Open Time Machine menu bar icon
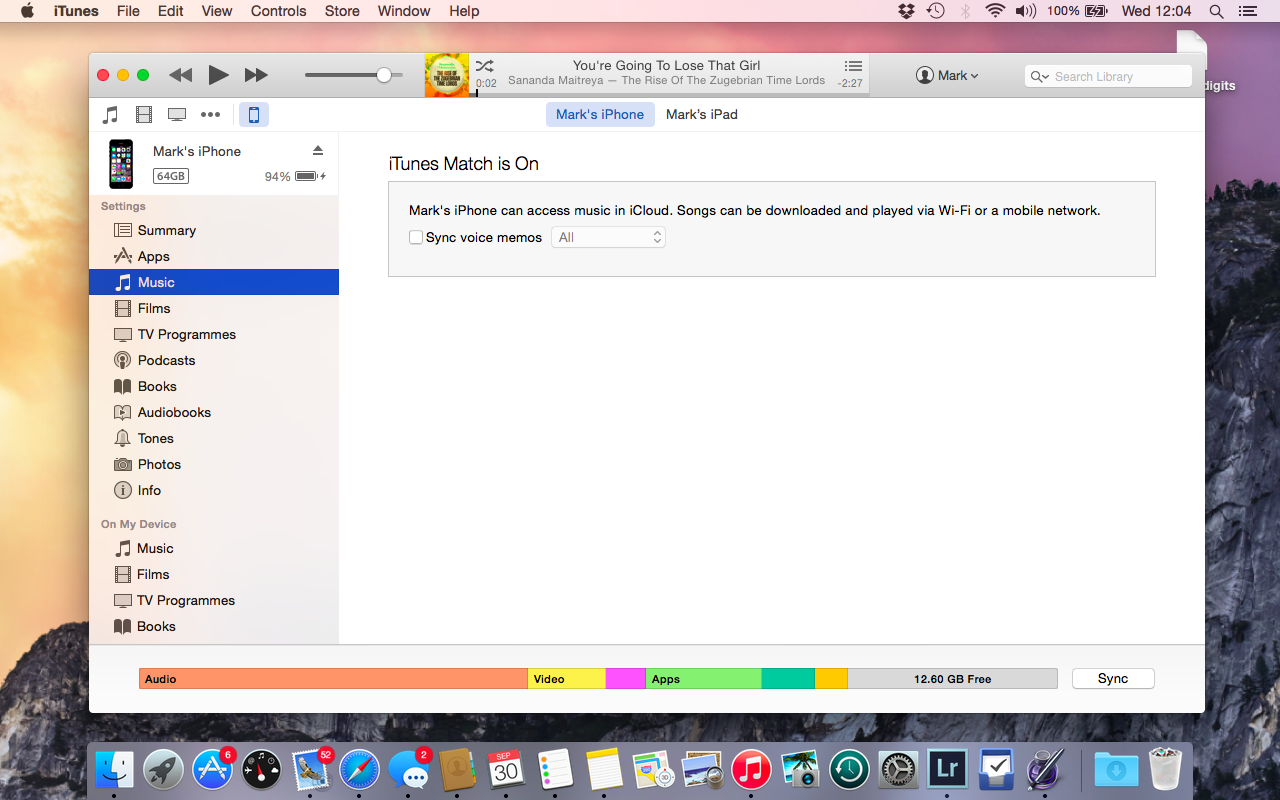 pyautogui.click(x=935, y=11)
